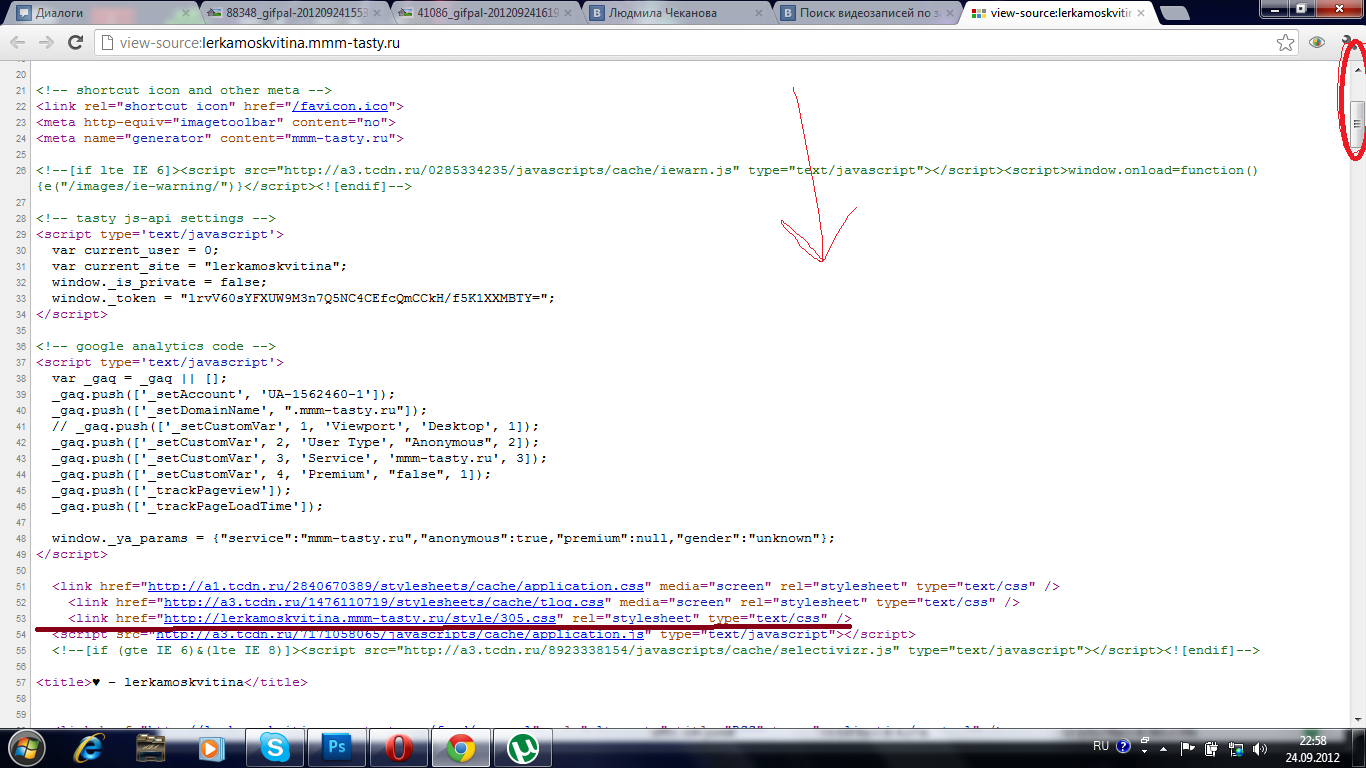Open Windows Media Player from the taskbar
The width and height of the screenshot is (1366, 768).
click(212, 748)
